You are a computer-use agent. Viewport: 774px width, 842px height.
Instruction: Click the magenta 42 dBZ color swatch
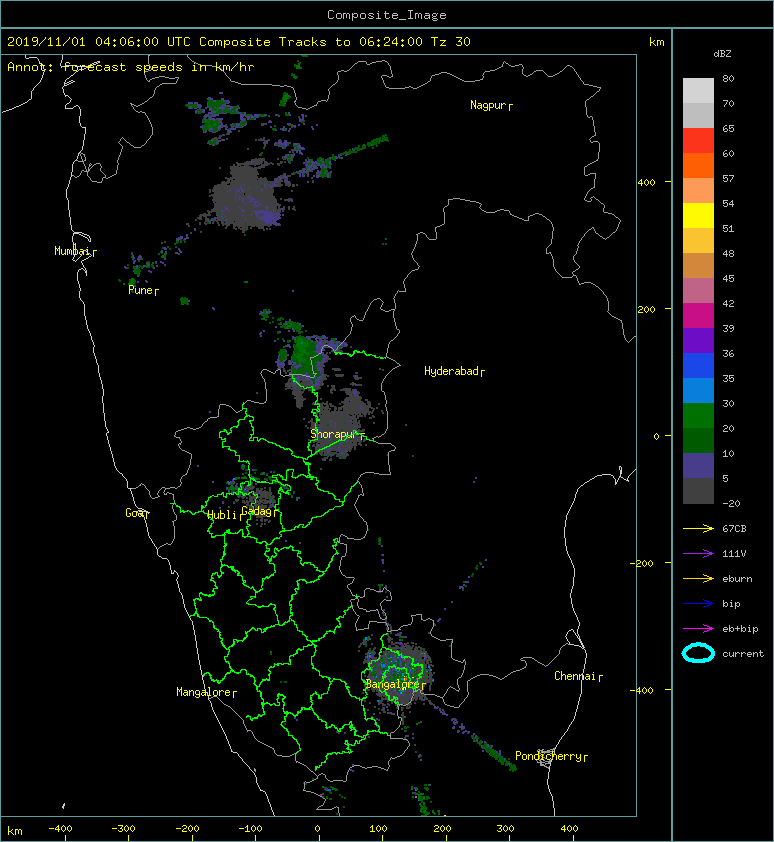[698, 315]
